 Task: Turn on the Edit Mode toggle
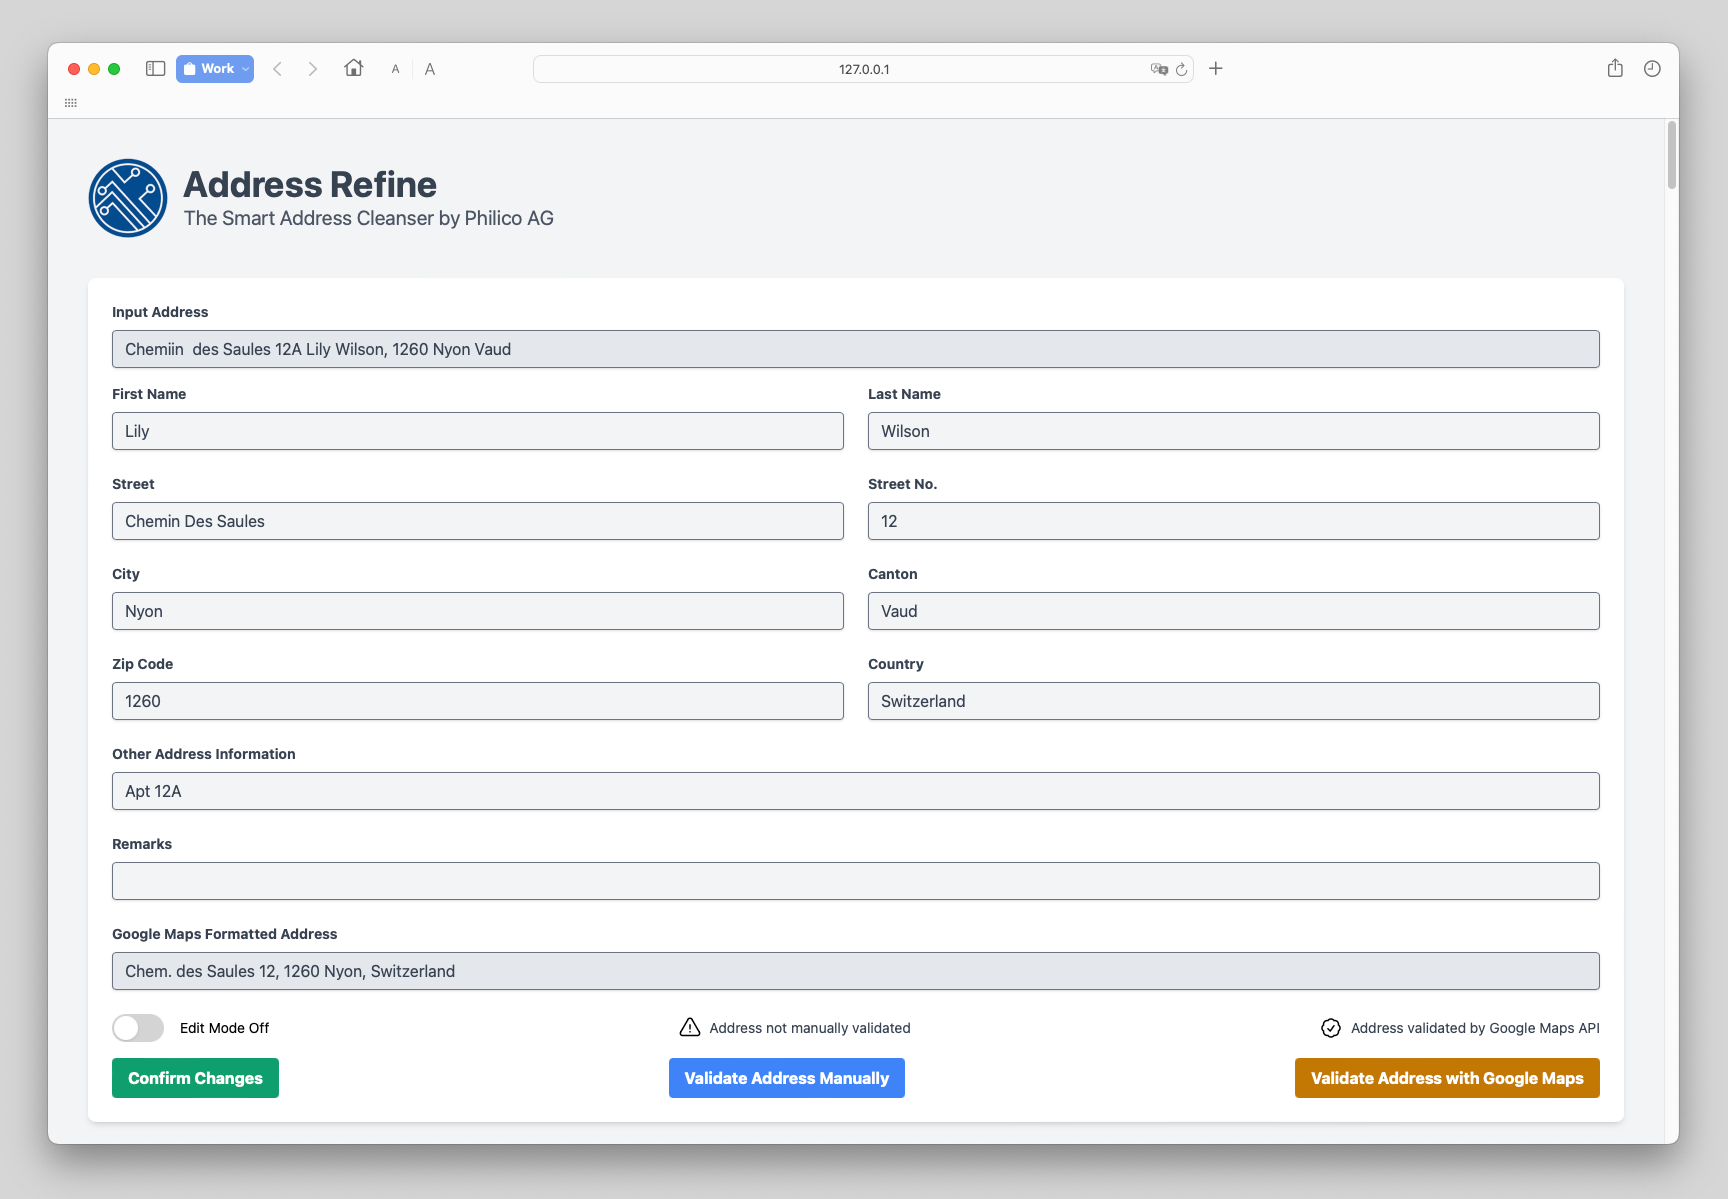pos(138,1028)
